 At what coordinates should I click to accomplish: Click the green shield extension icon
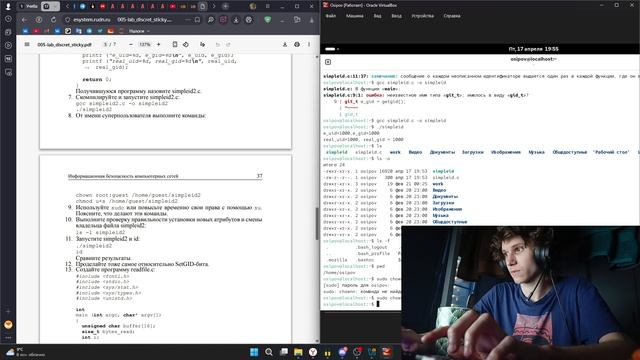click(x=268, y=20)
